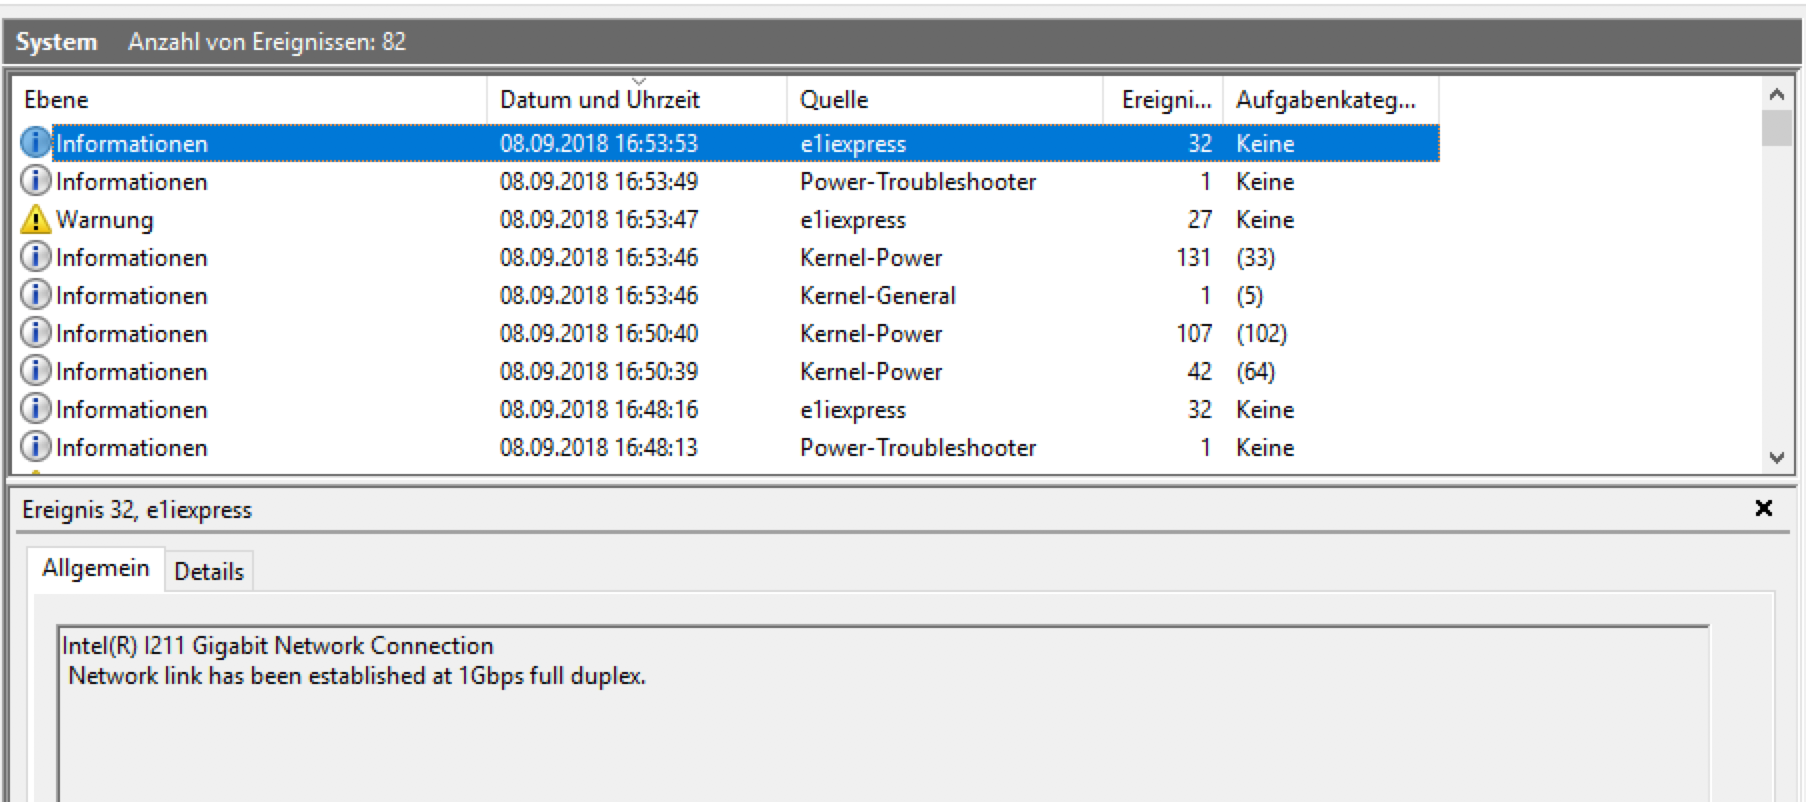The image size is (1806, 802).
Task: Select event ID 42 cell
Action: click(1200, 371)
